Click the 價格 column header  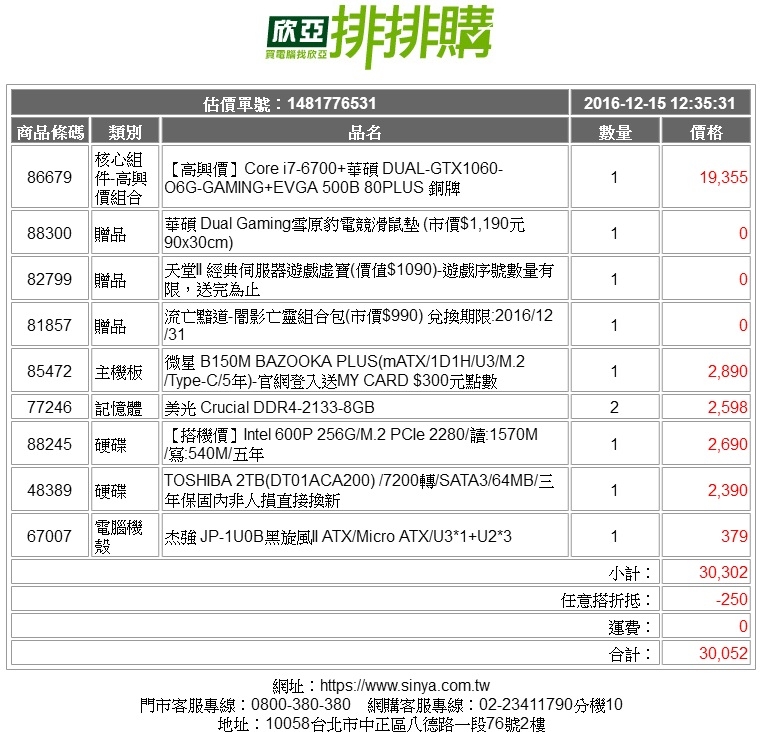pyautogui.click(x=706, y=131)
